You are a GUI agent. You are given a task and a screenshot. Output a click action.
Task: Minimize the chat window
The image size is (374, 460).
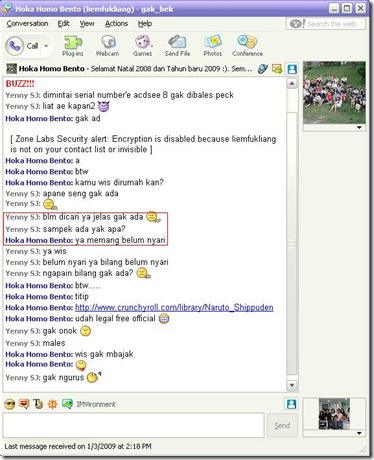(x=334, y=8)
